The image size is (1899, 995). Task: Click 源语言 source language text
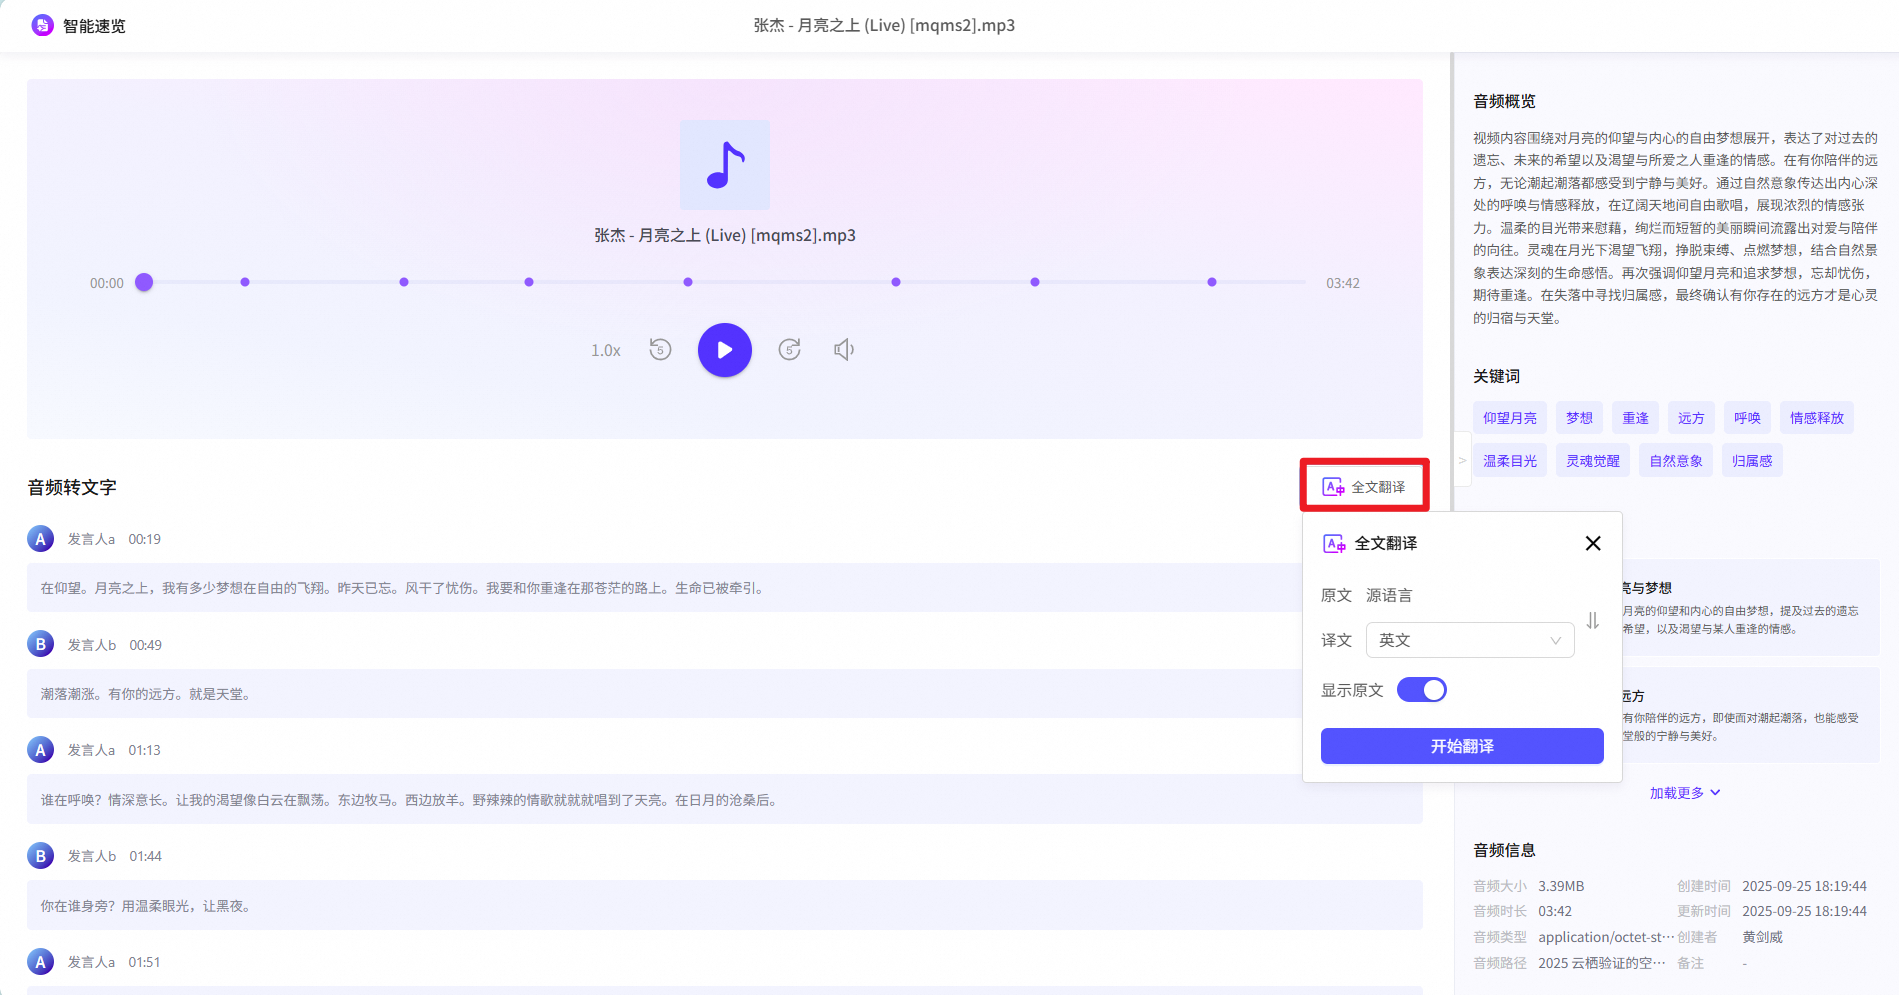1389,596
